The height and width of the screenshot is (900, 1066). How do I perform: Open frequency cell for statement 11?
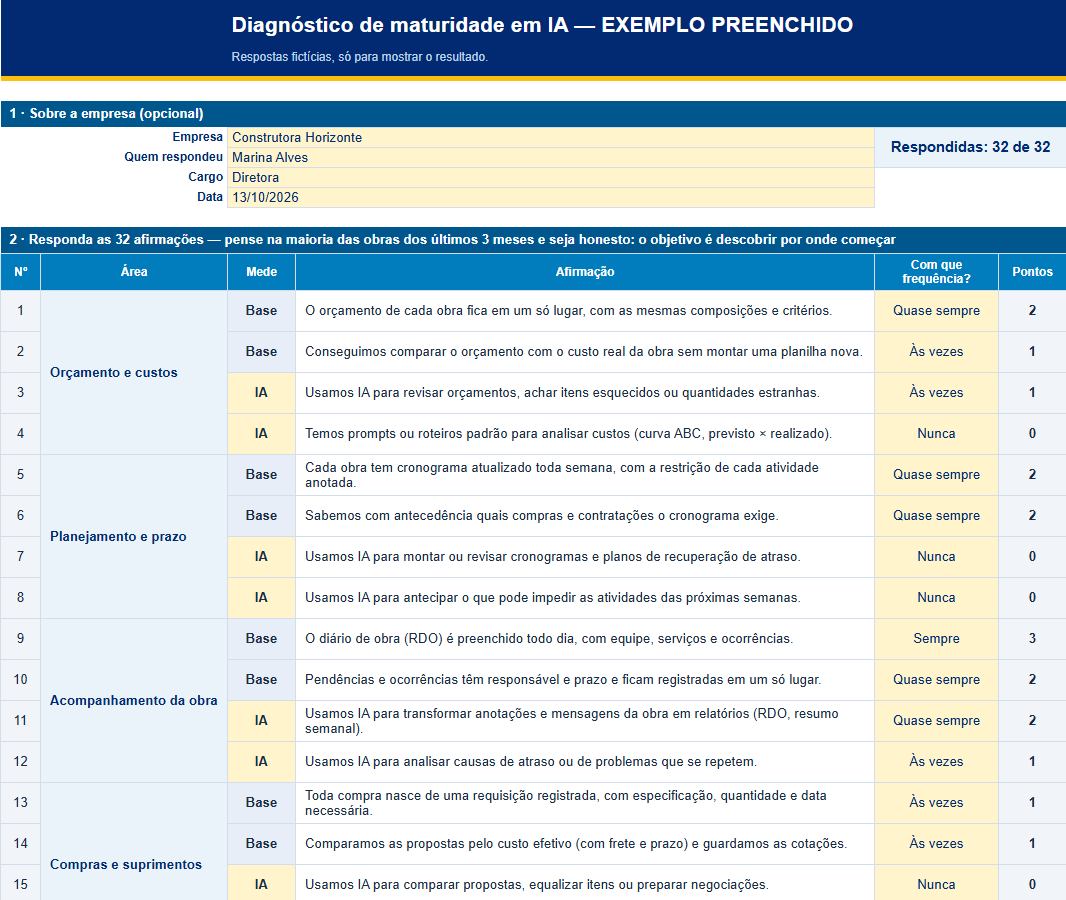click(x=936, y=721)
